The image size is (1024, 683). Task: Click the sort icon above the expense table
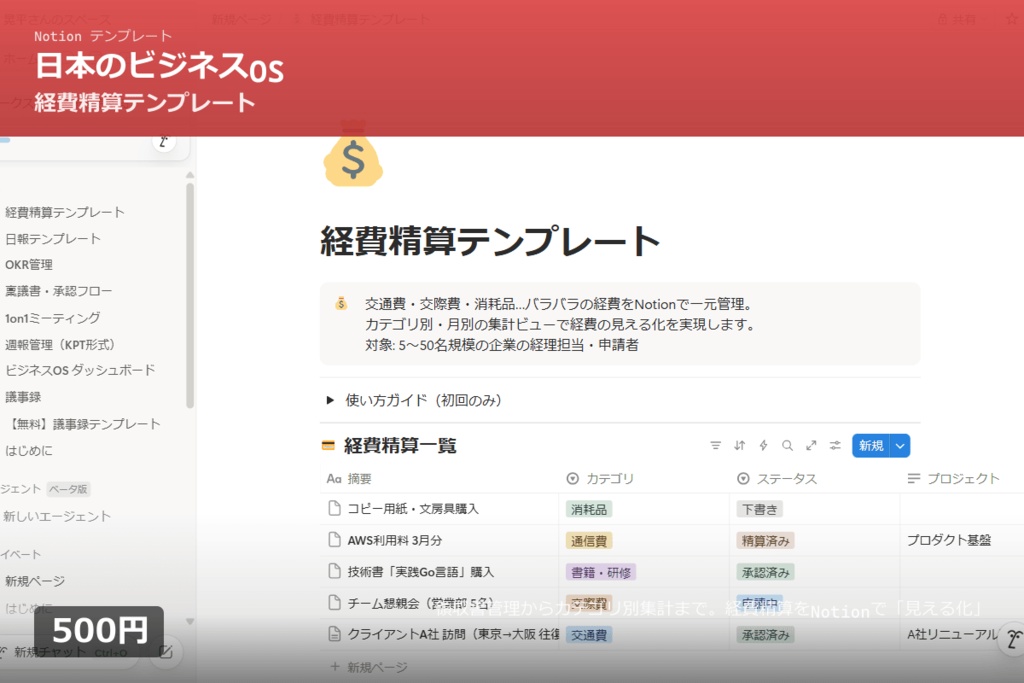click(x=737, y=445)
